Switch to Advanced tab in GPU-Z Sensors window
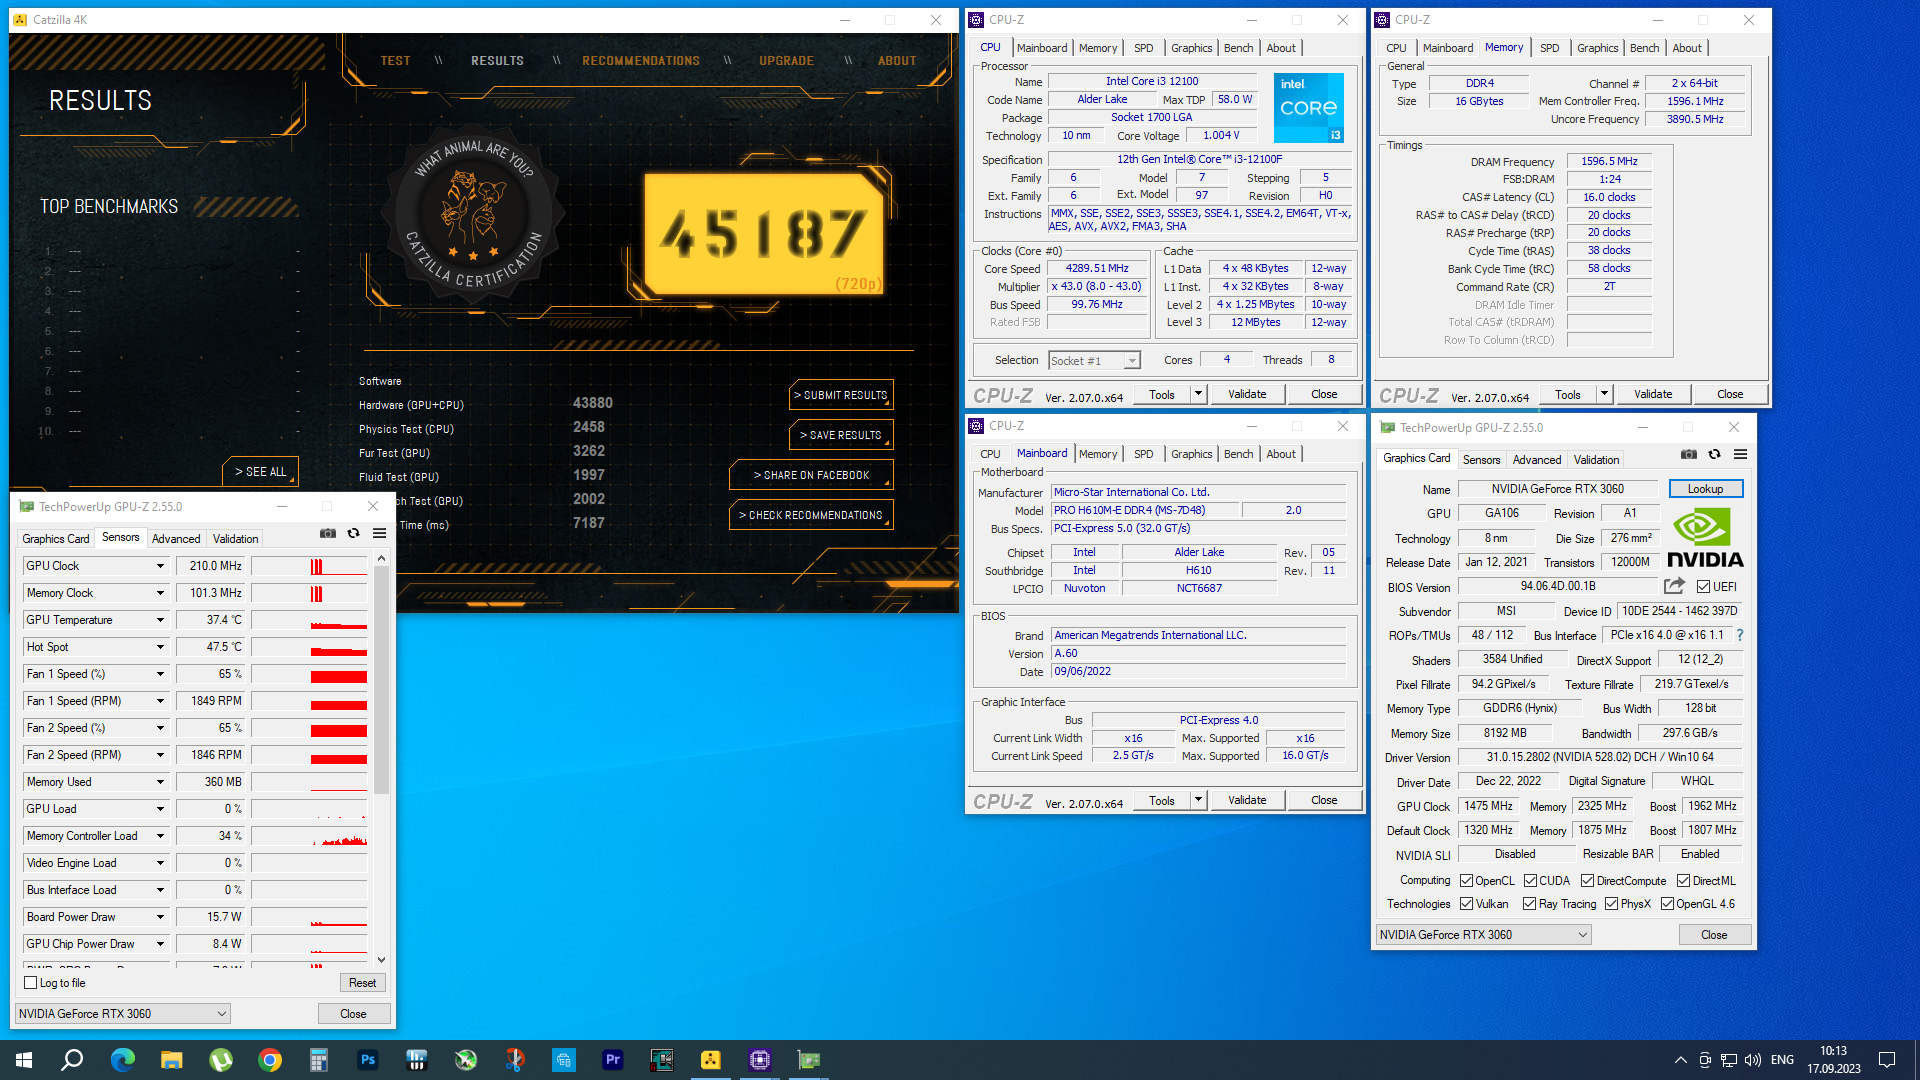 [x=176, y=539]
